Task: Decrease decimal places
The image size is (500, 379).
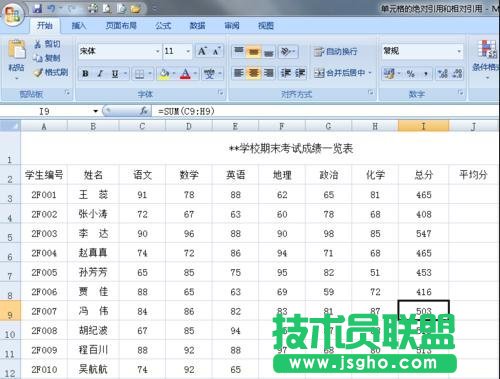Action: pyautogui.click(x=457, y=74)
